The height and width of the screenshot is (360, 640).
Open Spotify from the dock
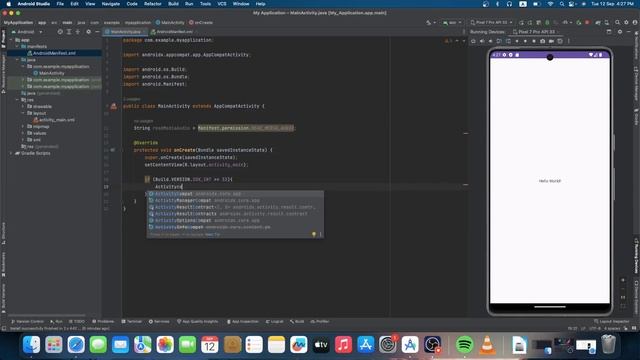(464, 345)
